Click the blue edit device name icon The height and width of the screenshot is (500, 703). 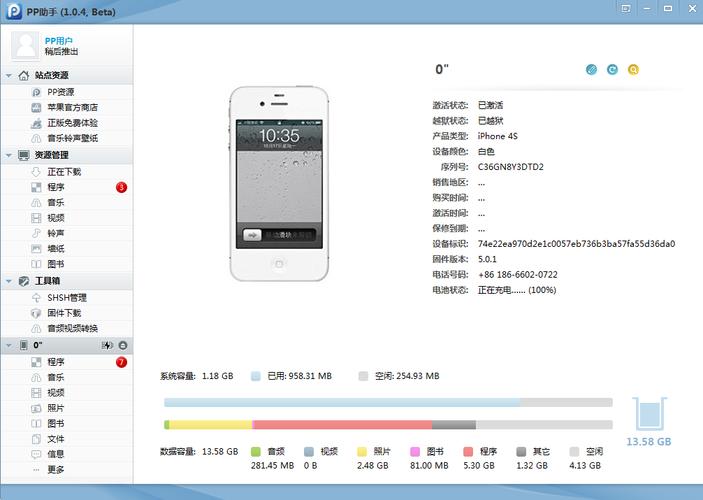pyautogui.click(x=591, y=70)
